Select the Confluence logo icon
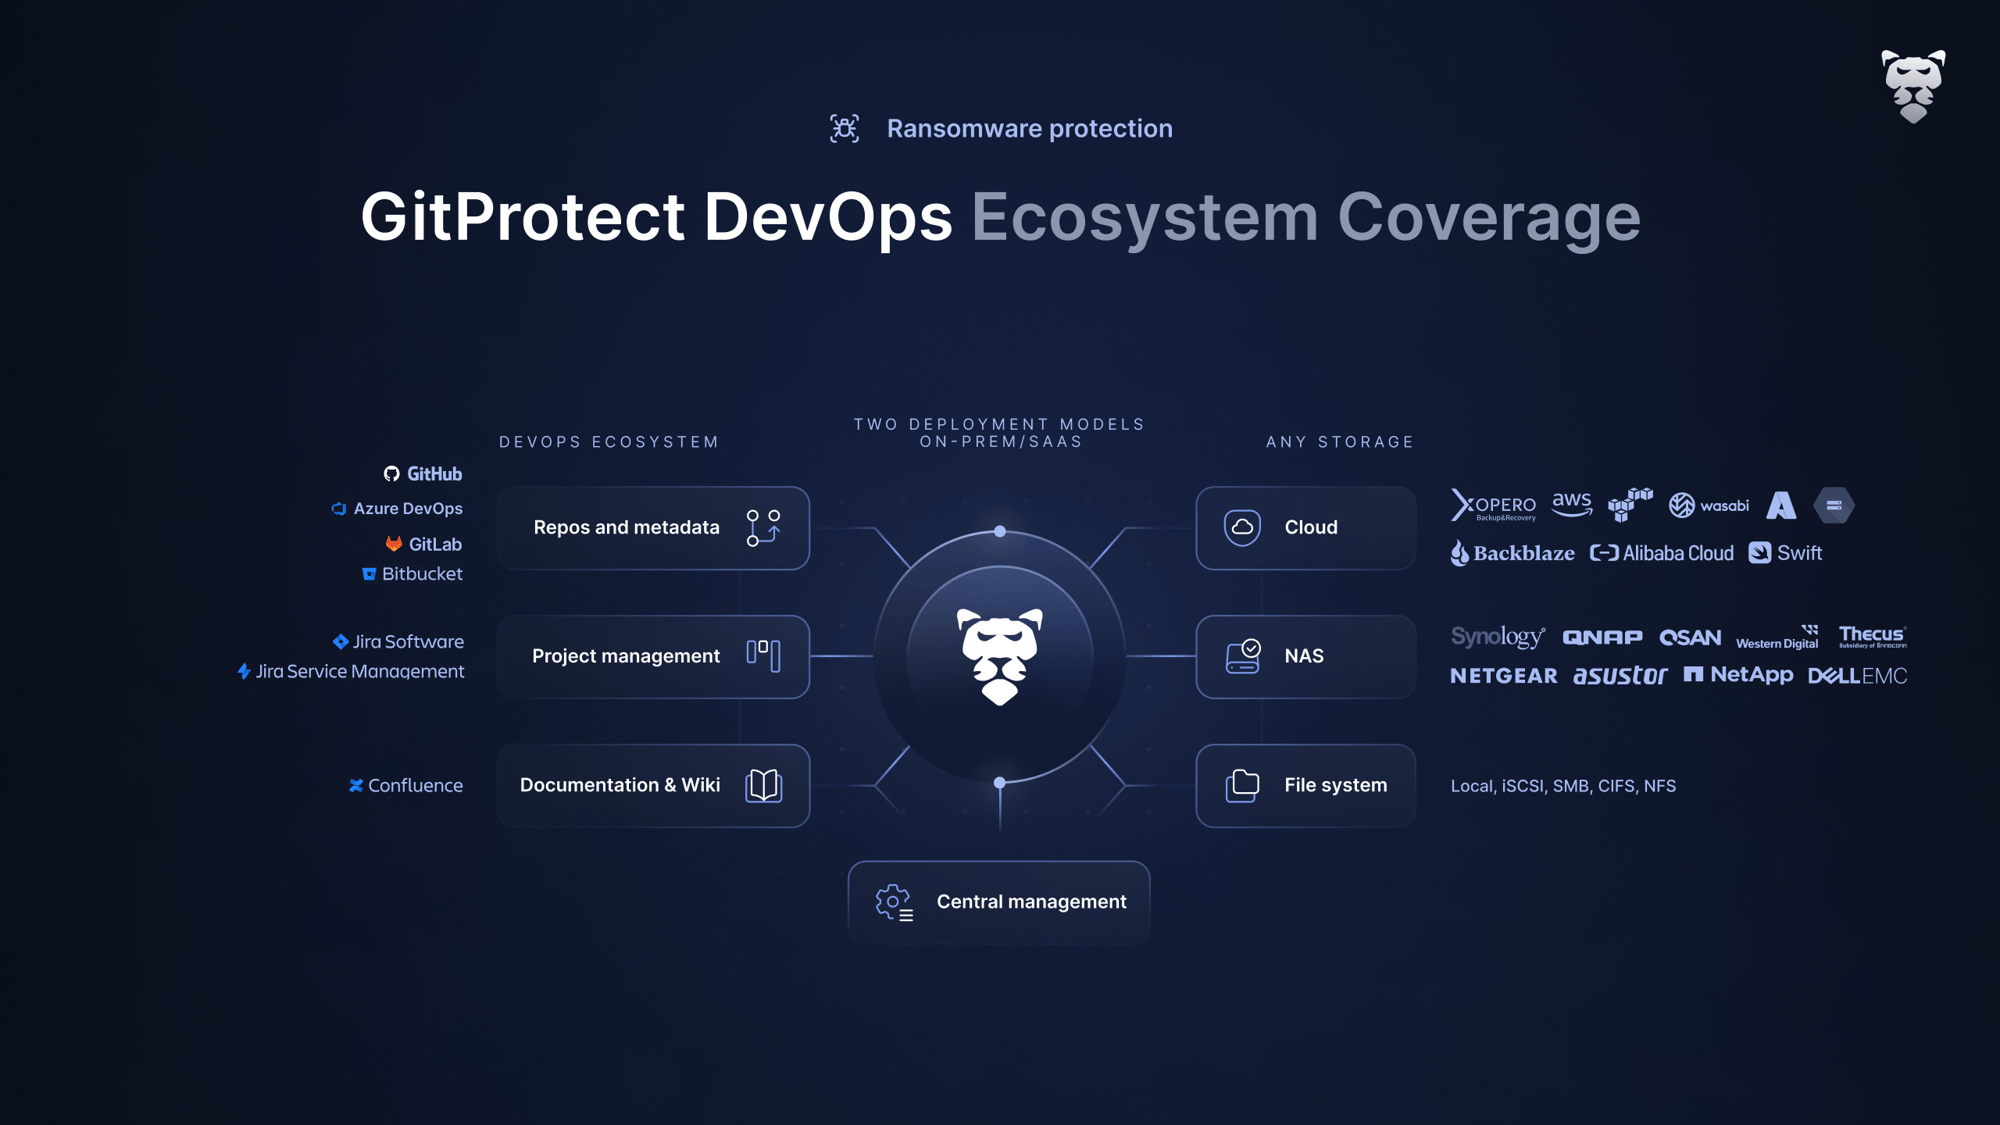 pyautogui.click(x=356, y=786)
